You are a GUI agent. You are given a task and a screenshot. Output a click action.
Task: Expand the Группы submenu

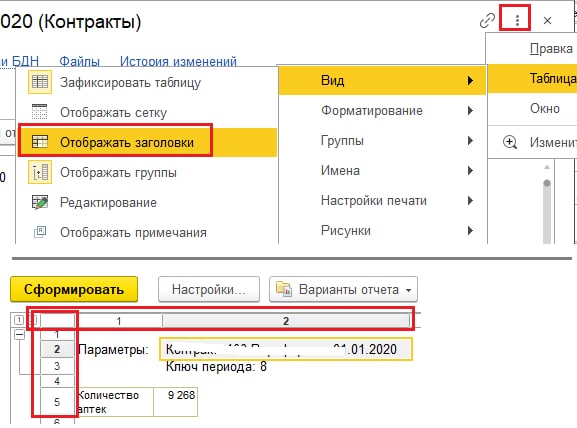coord(383,141)
